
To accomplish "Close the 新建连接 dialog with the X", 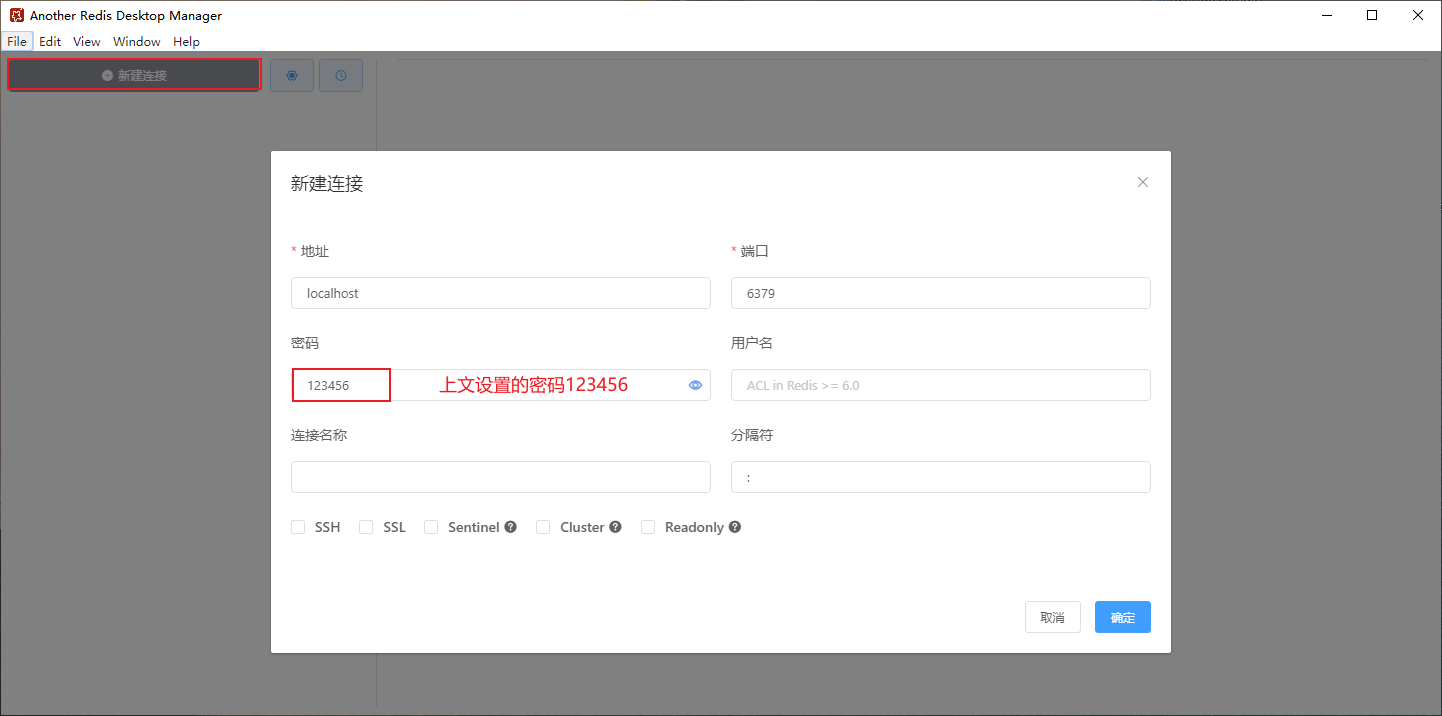I will tap(1143, 182).
